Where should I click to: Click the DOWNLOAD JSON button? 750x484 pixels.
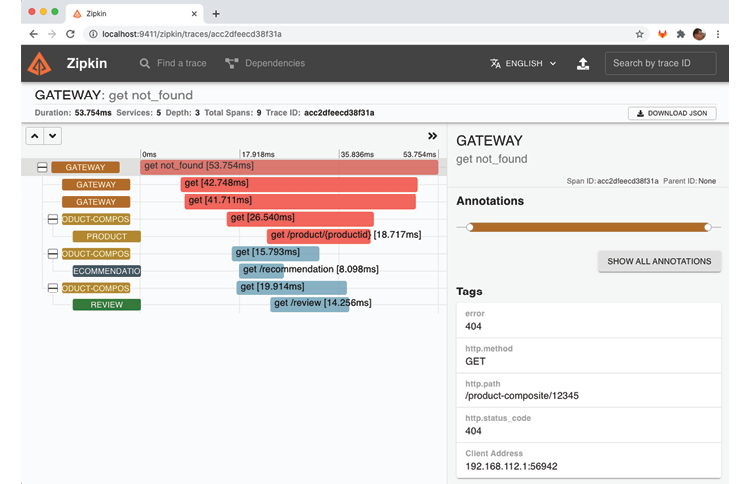[672, 113]
